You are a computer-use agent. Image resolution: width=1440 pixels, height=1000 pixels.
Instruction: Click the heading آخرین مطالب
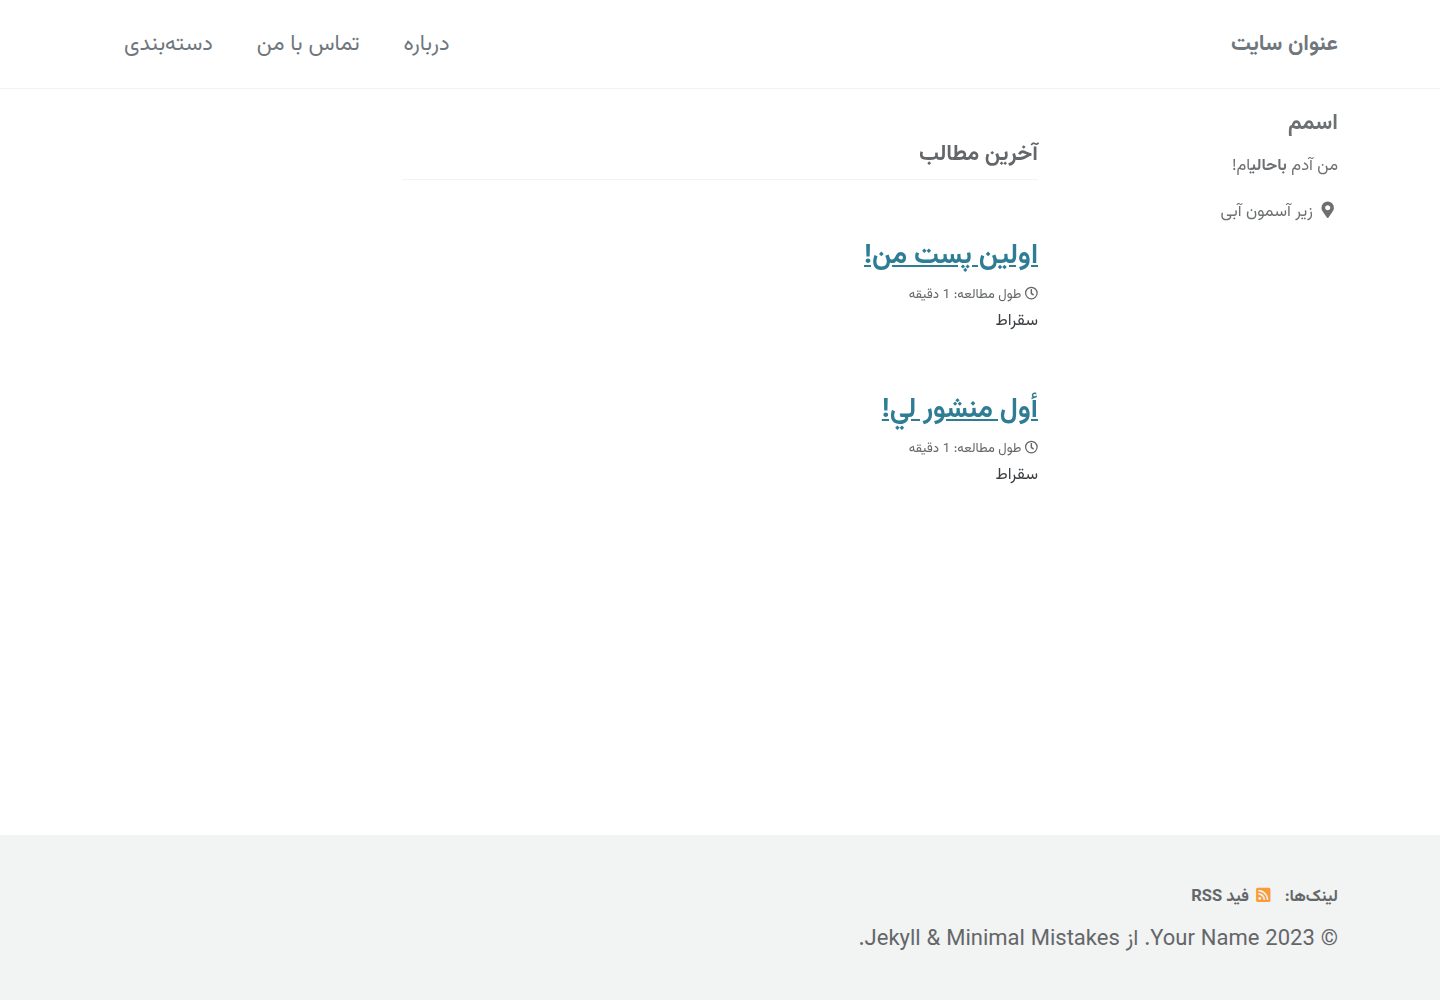[979, 153]
